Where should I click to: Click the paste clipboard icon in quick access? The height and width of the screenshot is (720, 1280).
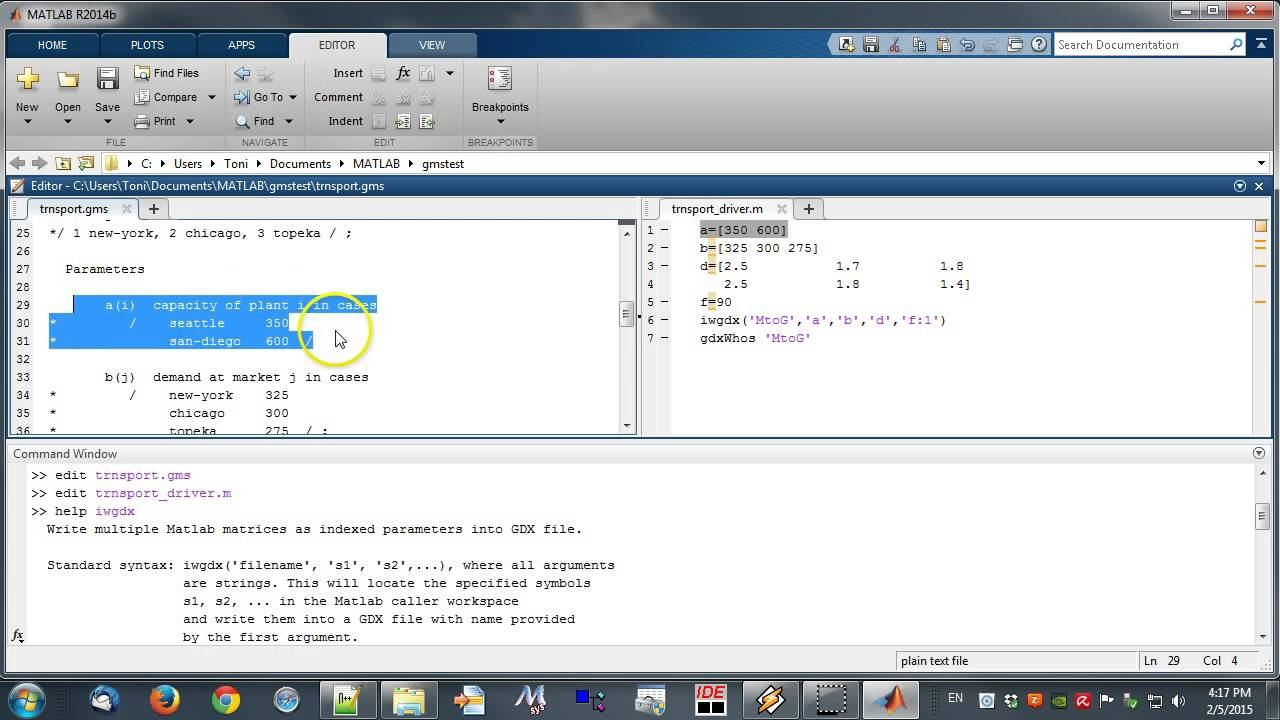click(x=942, y=44)
